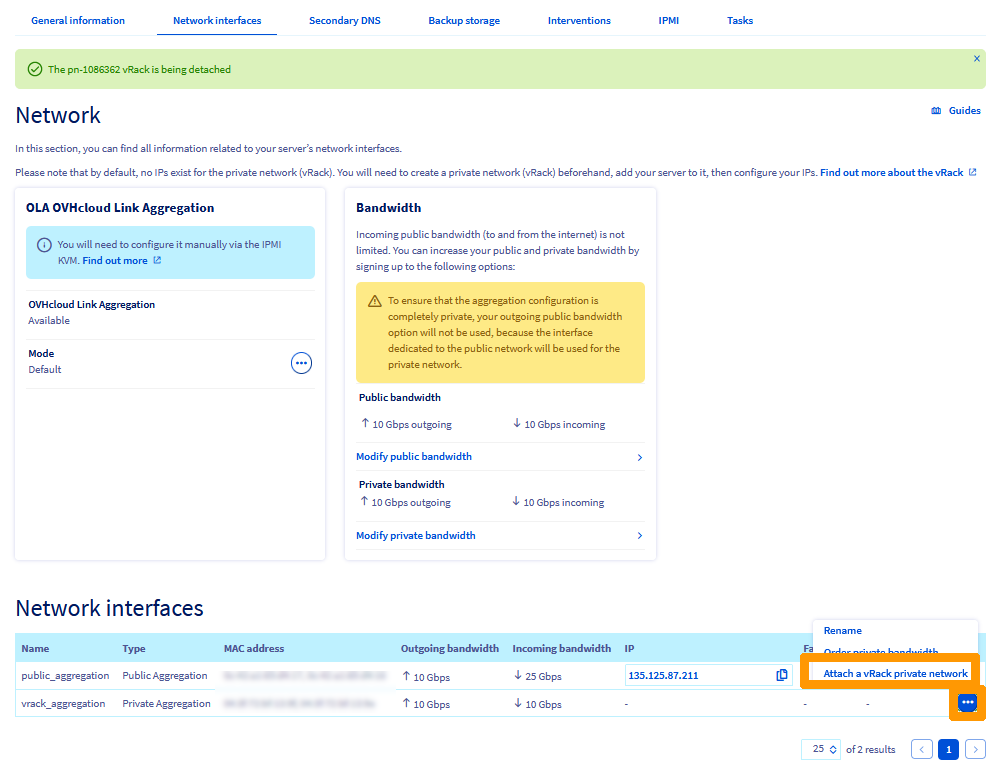997x773 pixels.
Task: Copy the IP address 135.125.87.211
Action: pos(782,675)
